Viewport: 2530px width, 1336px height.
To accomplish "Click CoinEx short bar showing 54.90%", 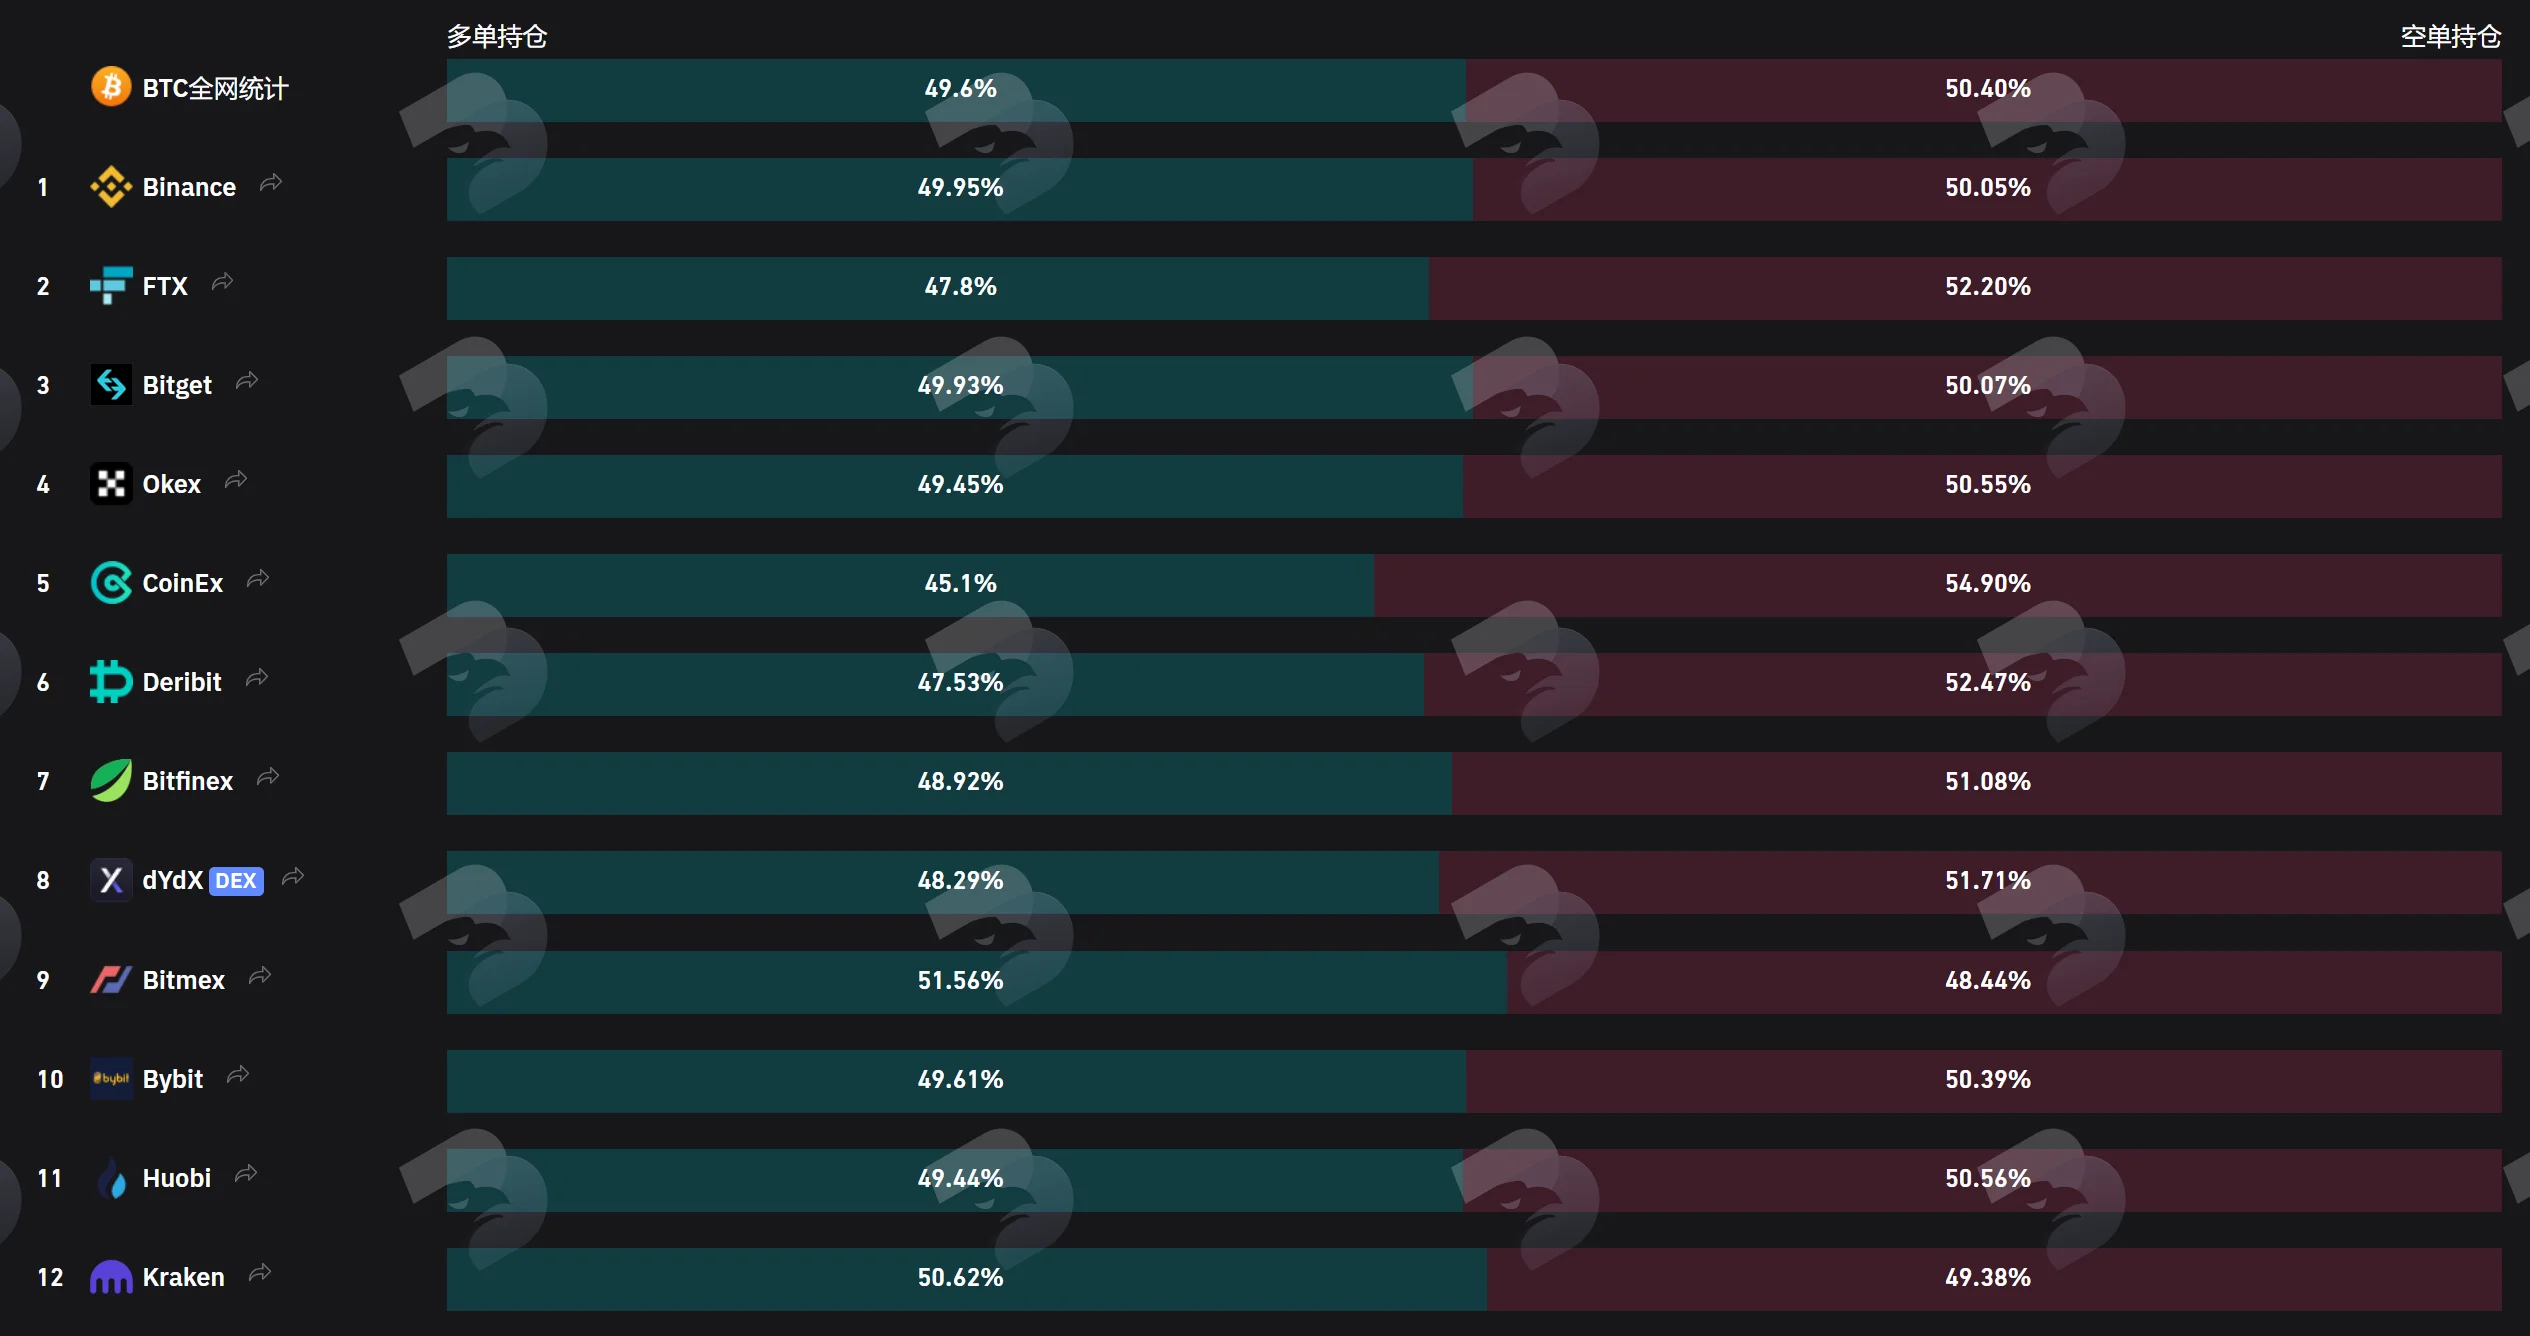I will [x=1938, y=585].
